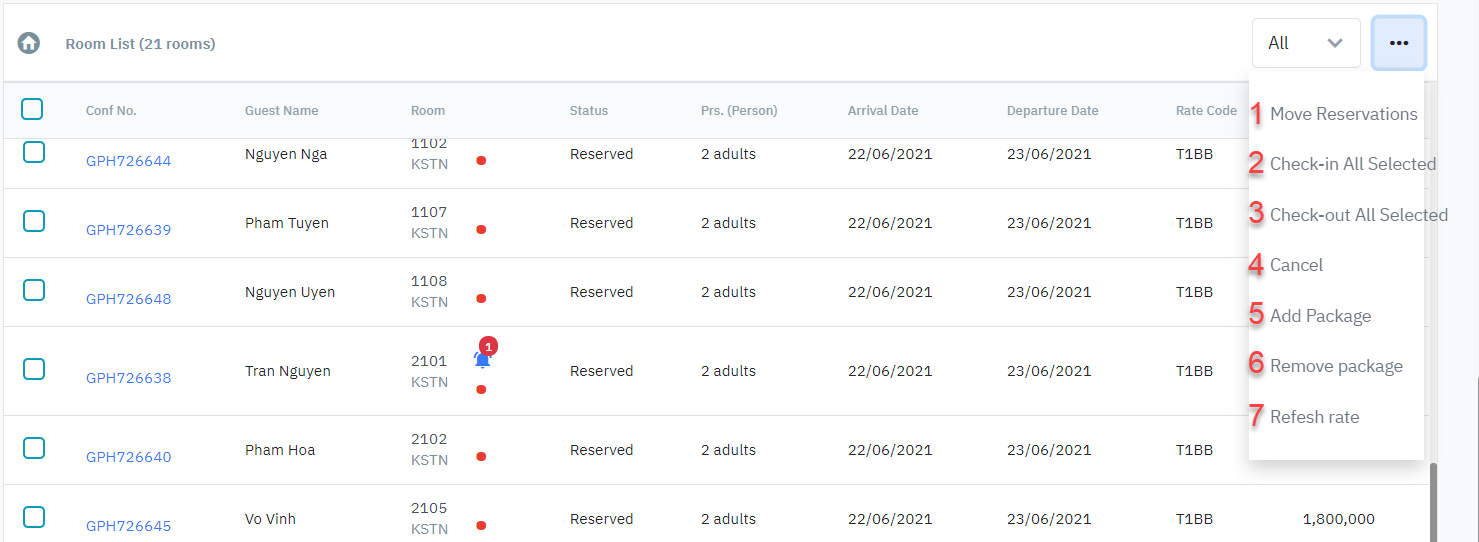The width and height of the screenshot is (1479, 542).
Task: Click Add Package in the menu
Action: pyautogui.click(x=1320, y=316)
